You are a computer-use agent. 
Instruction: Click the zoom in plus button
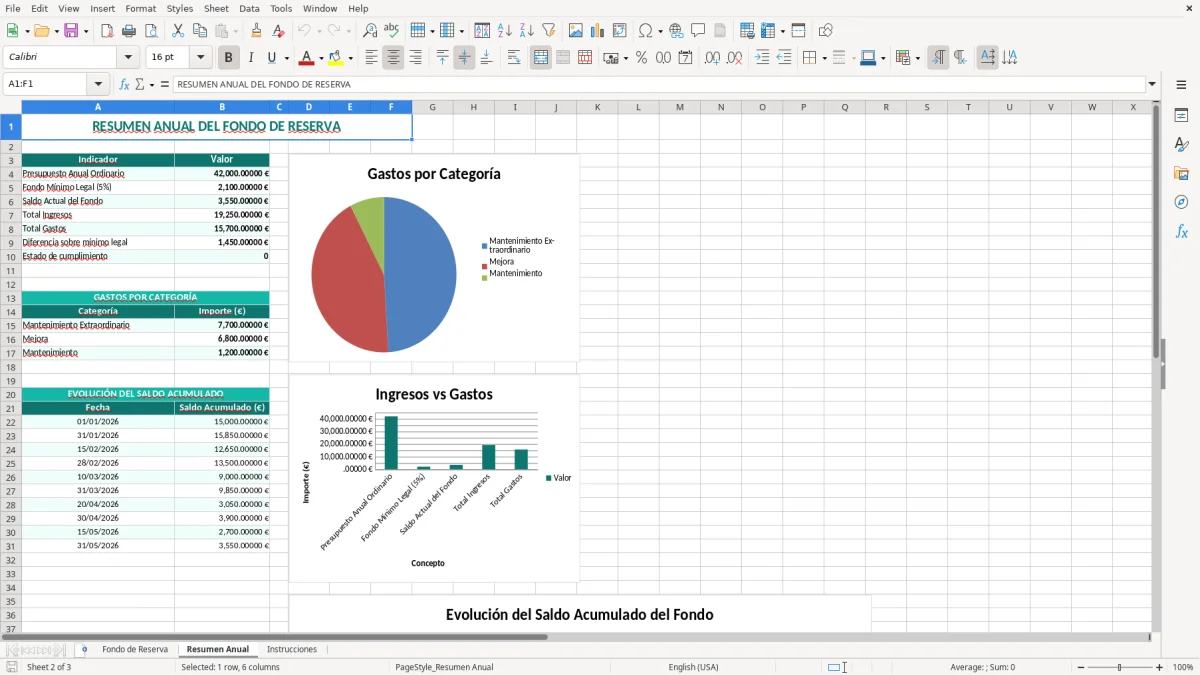pyautogui.click(x=1160, y=667)
